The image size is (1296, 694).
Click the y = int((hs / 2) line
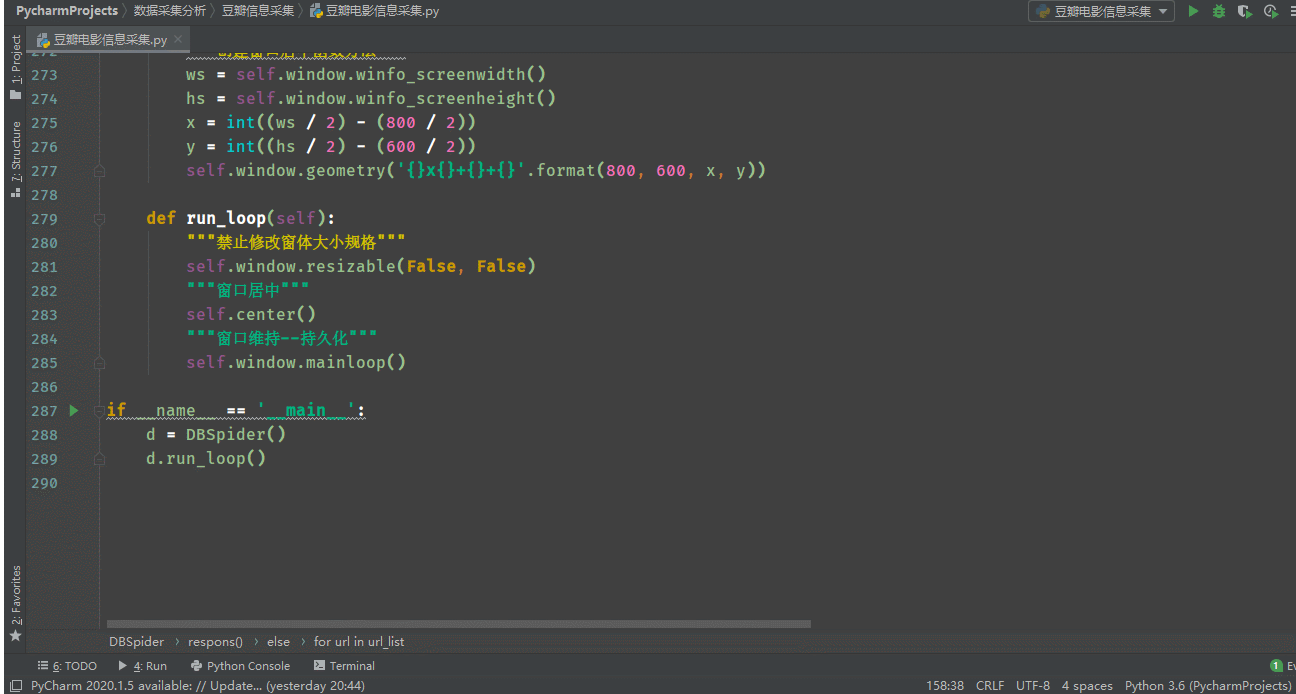[331, 146]
